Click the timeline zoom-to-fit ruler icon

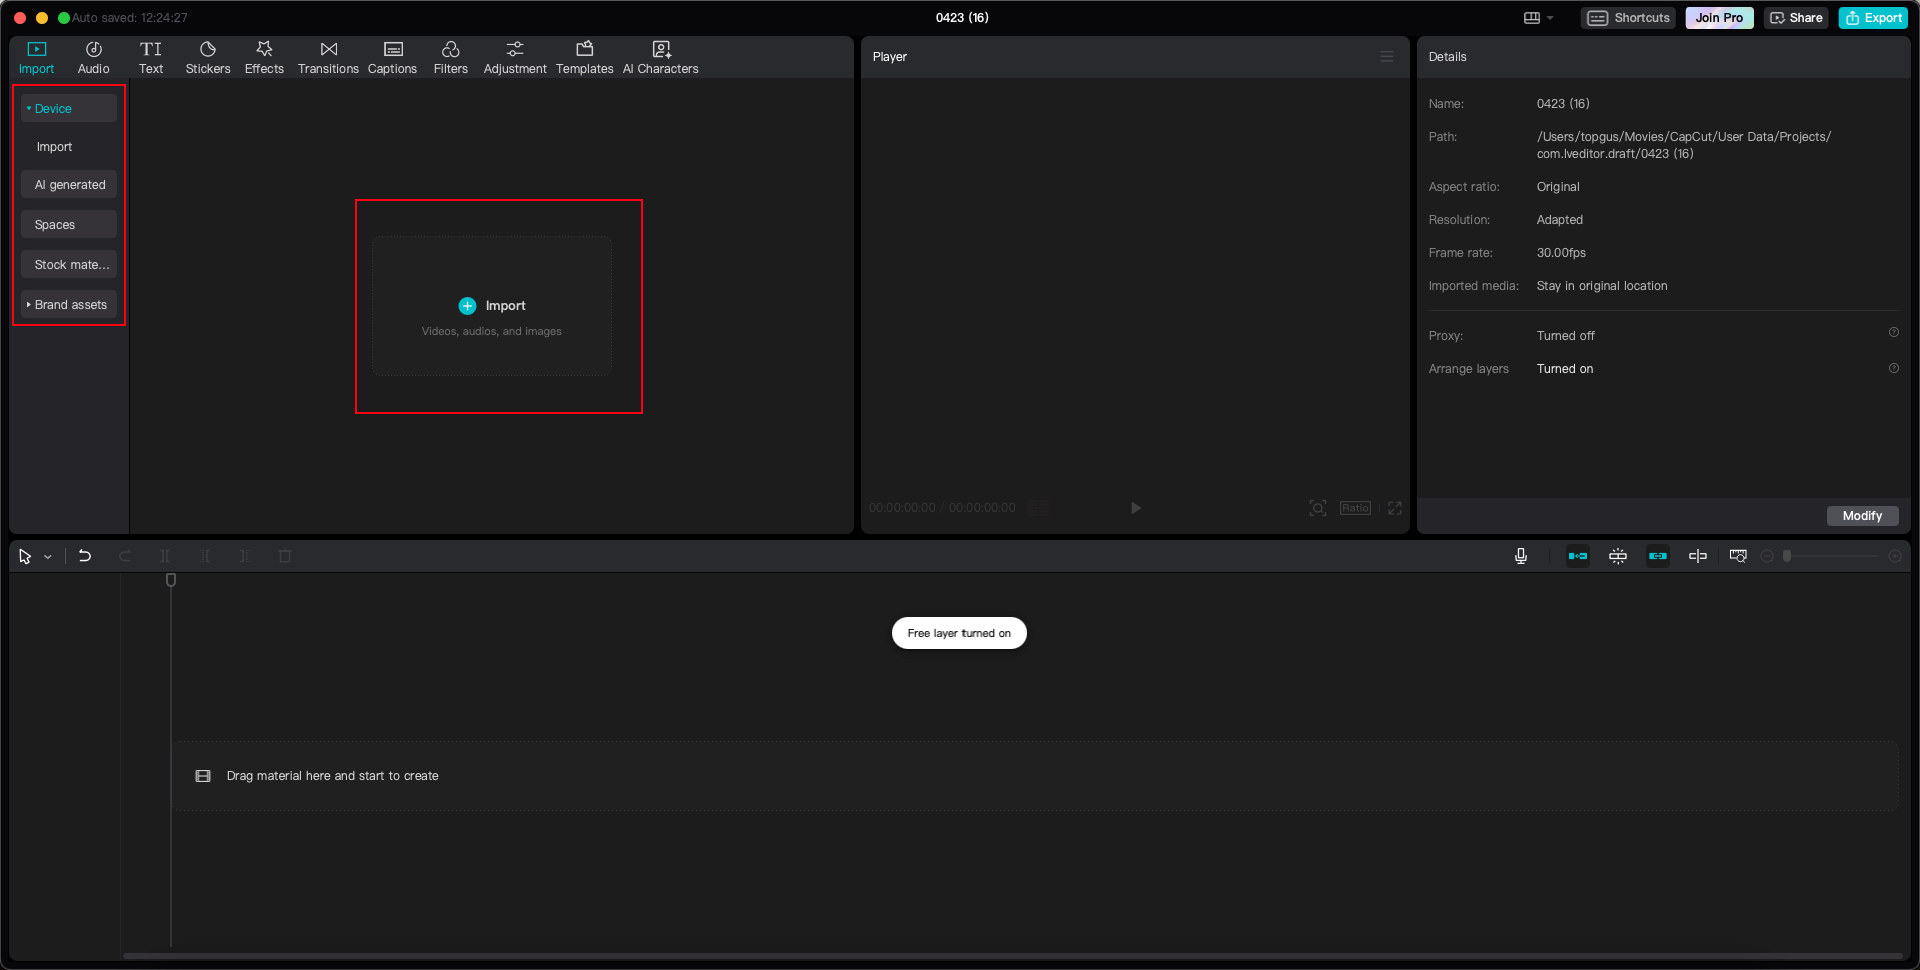click(x=1738, y=556)
